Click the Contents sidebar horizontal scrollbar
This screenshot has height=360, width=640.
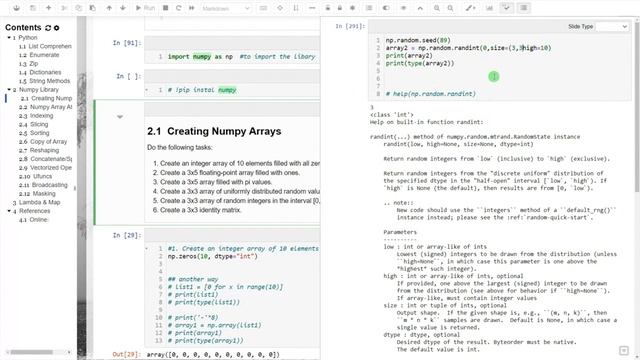pyautogui.click(x=32, y=352)
